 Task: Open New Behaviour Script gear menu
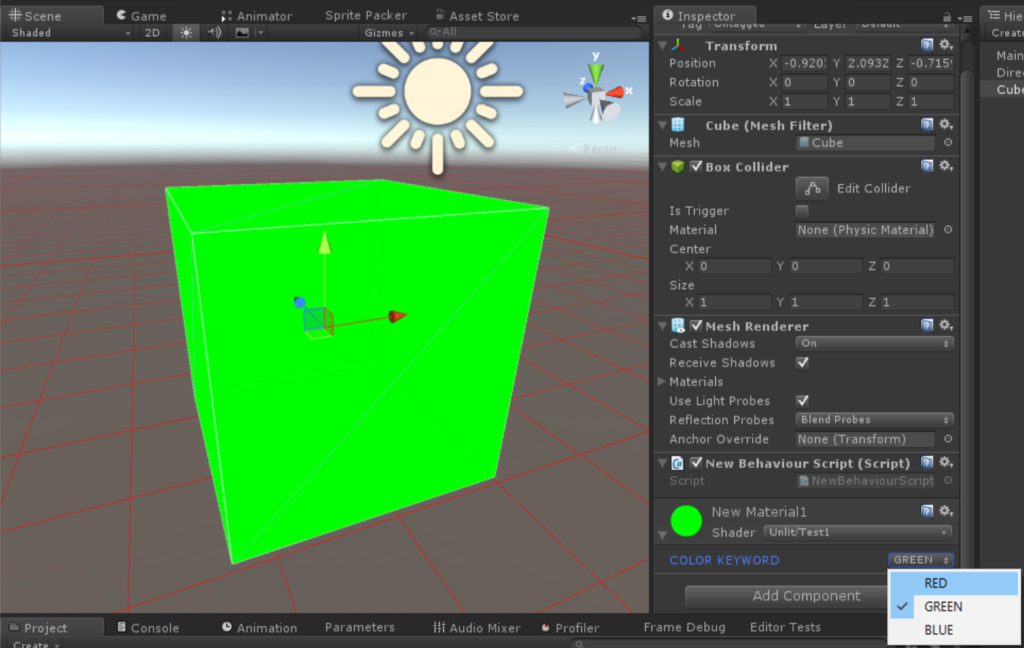click(x=946, y=462)
